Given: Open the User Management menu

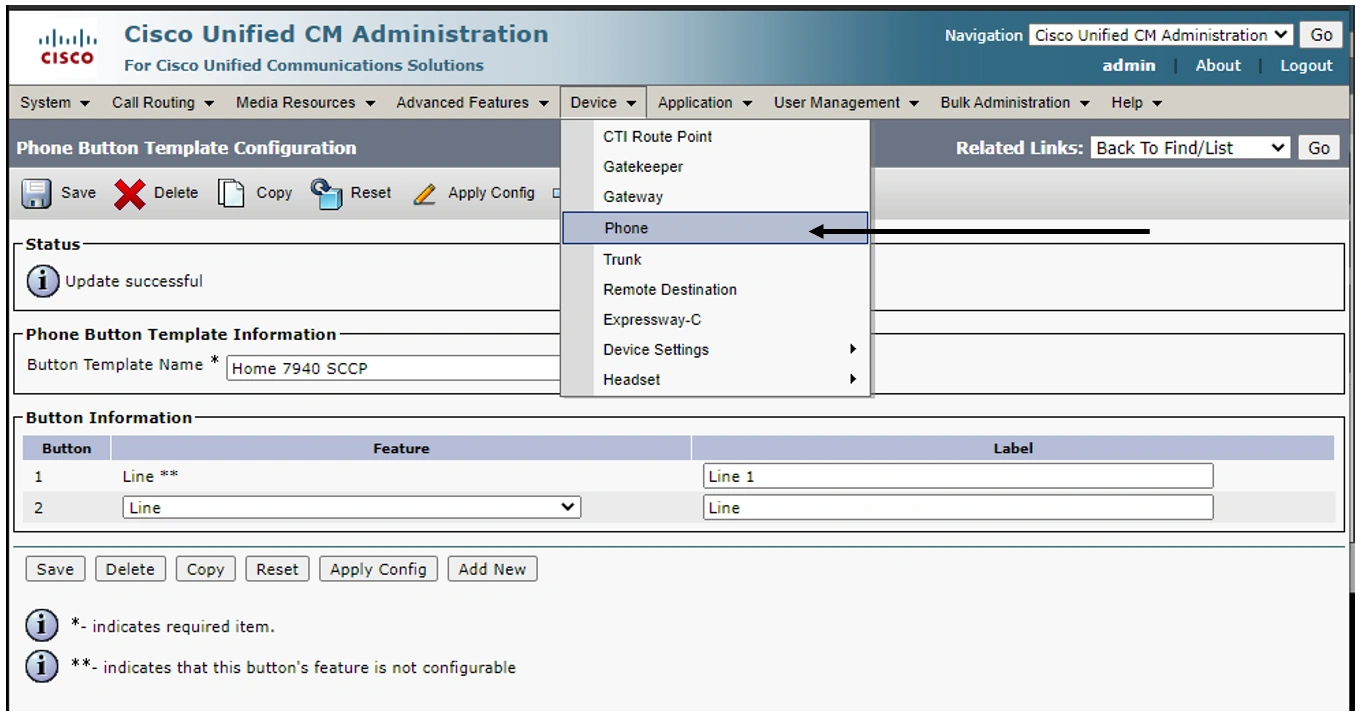Looking at the screenshot, I should click(x=846, y=103).
